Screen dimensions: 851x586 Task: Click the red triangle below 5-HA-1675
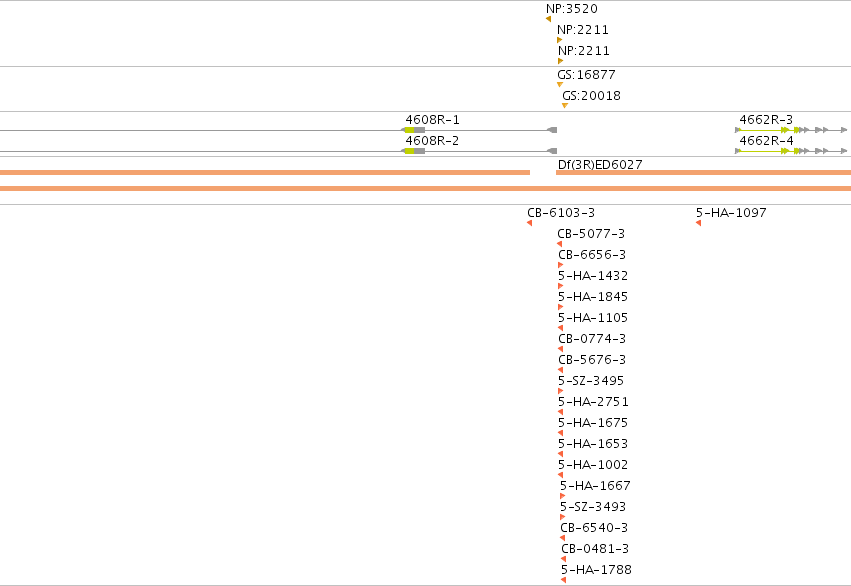click(561, 434)
